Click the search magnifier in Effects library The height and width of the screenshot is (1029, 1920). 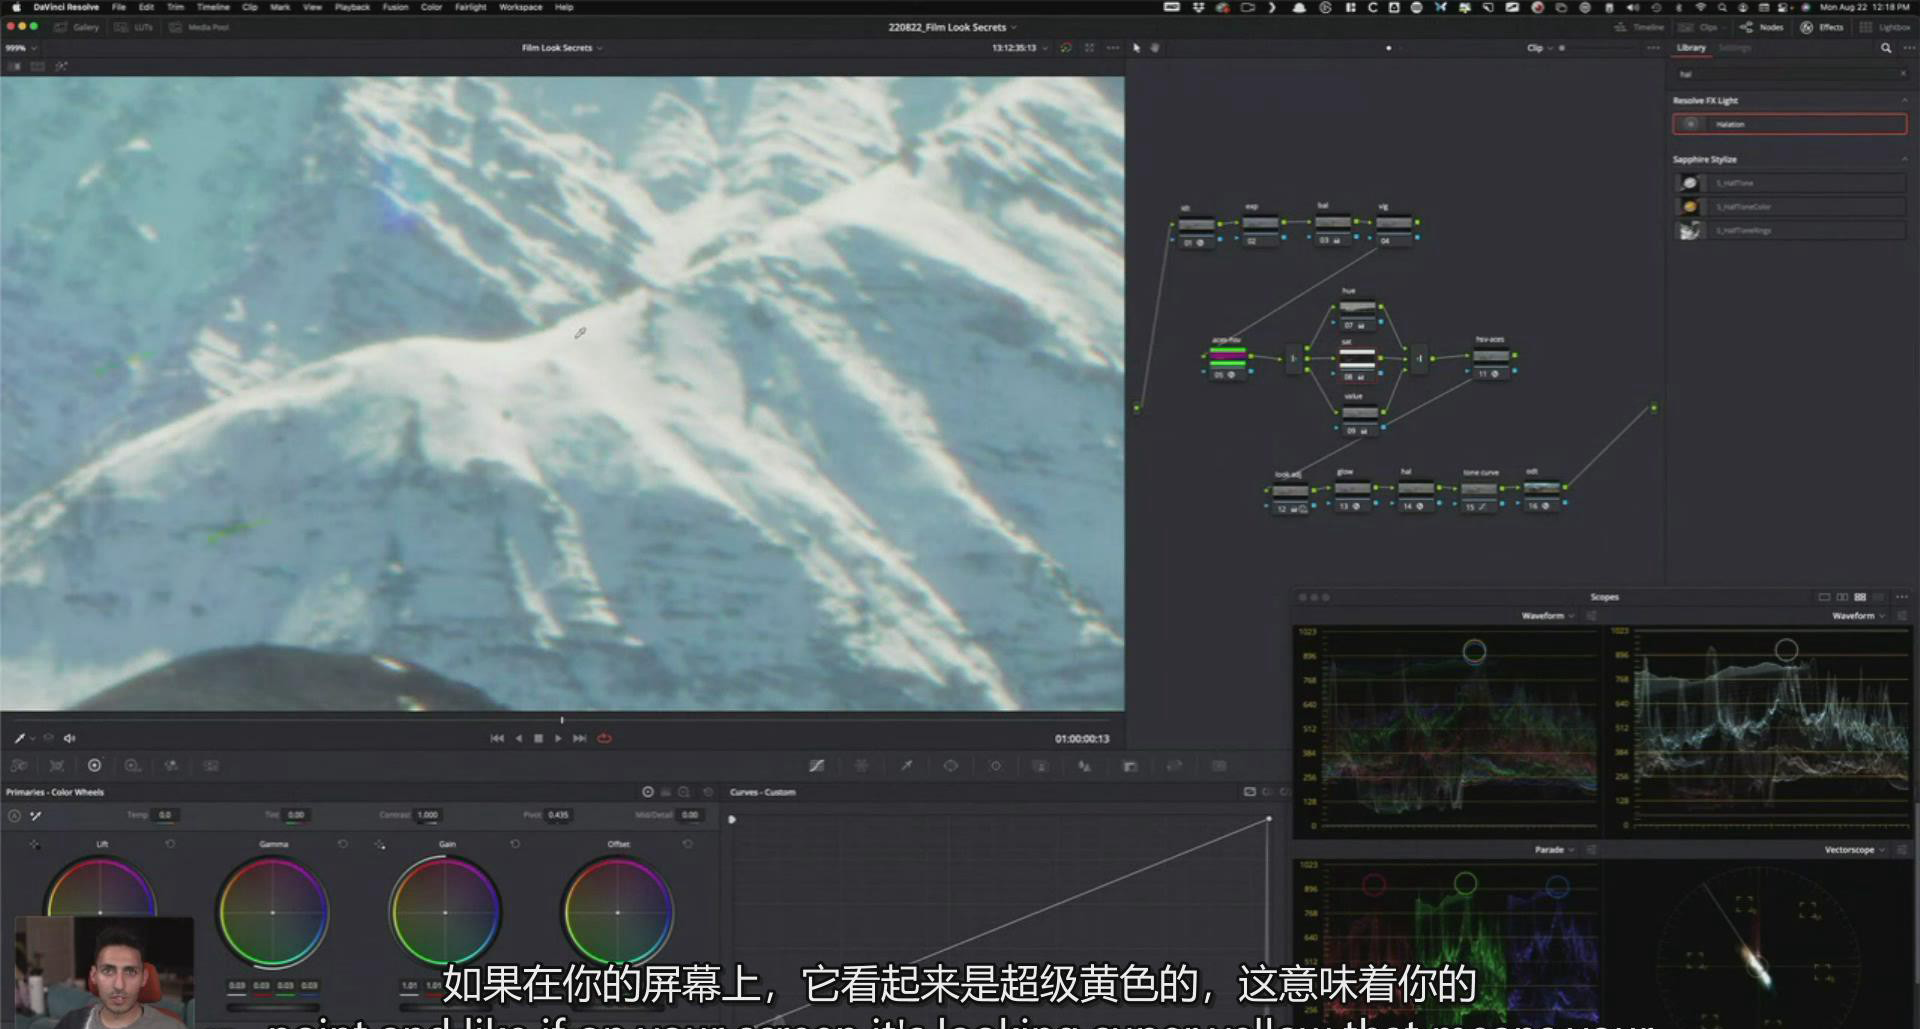click(1886, 48)
